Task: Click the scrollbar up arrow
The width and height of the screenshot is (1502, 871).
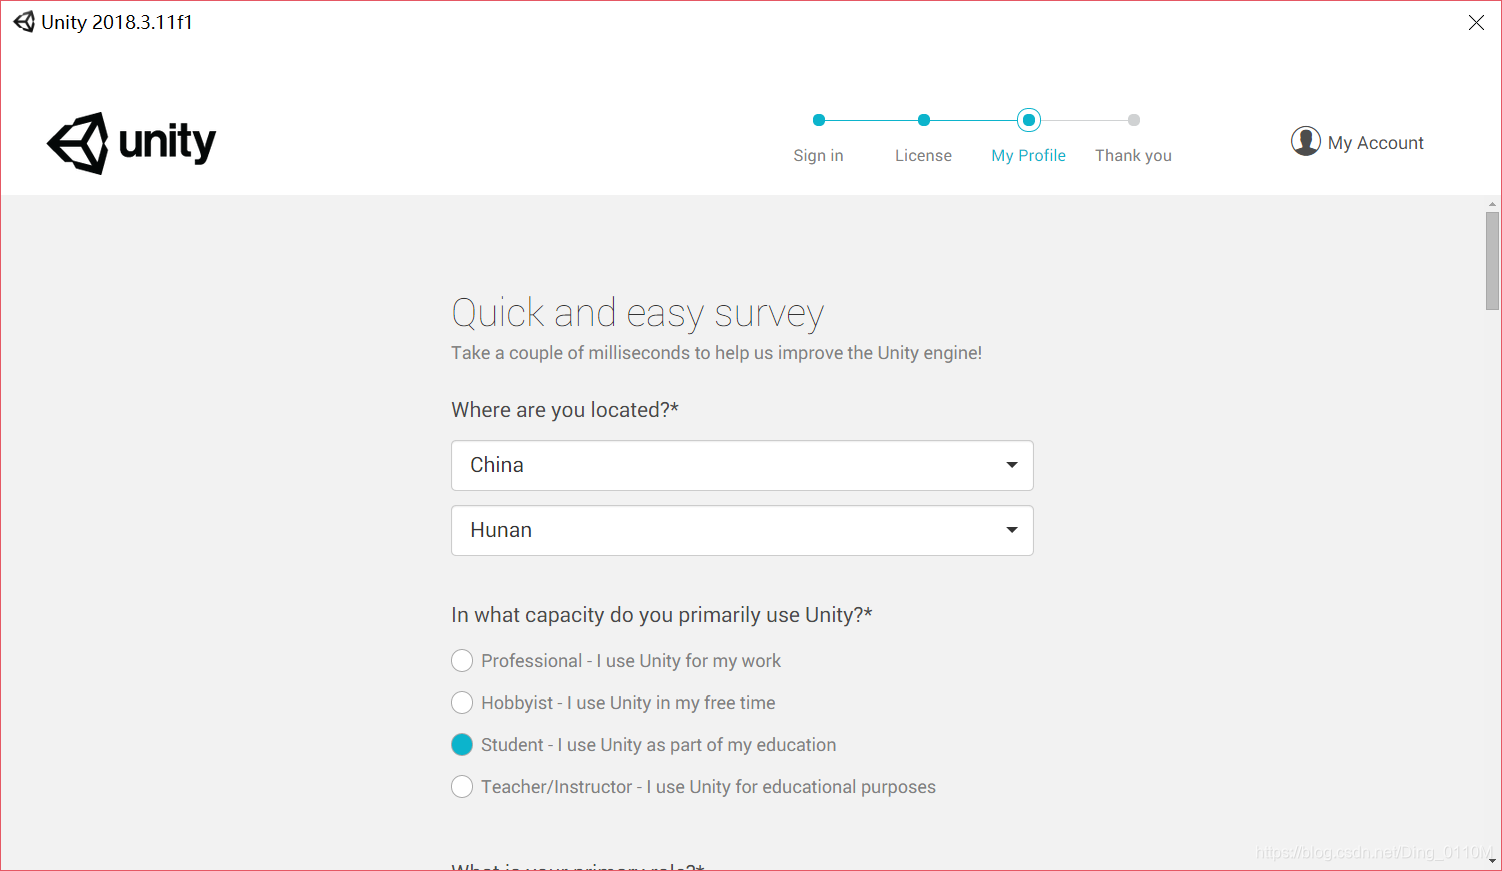Action: (1492, 204)
